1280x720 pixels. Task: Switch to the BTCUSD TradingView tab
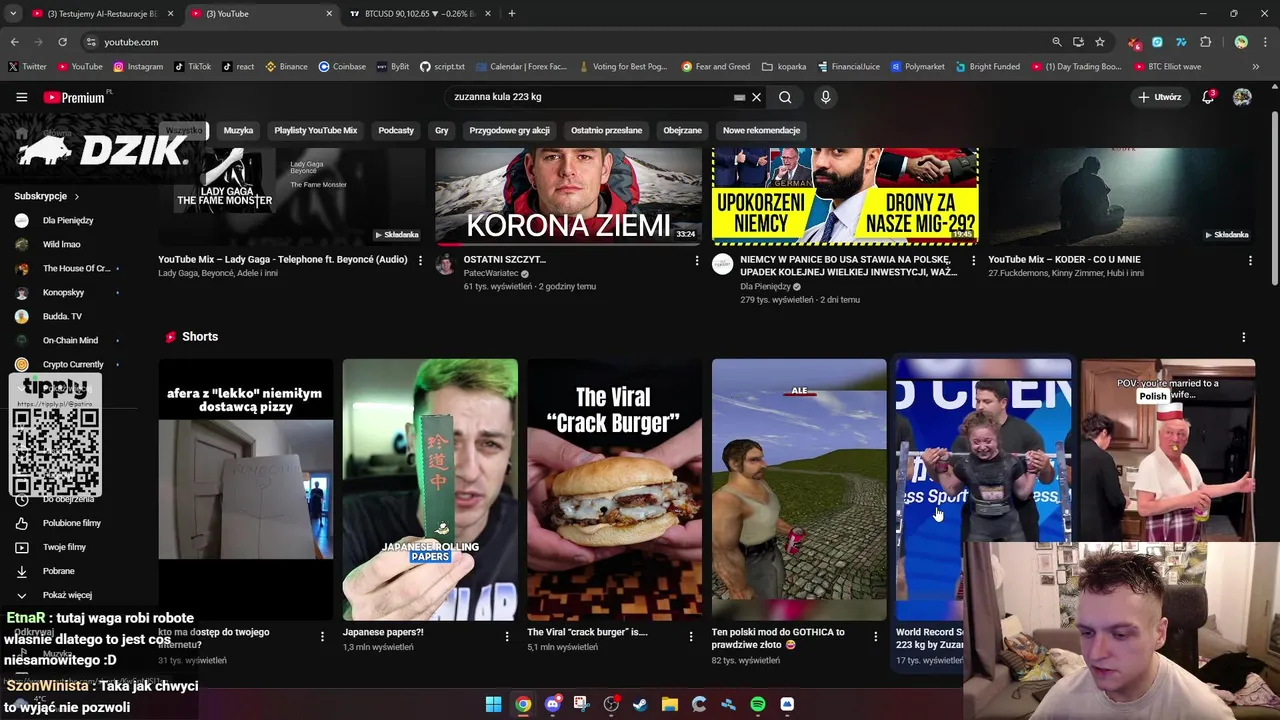419,14
